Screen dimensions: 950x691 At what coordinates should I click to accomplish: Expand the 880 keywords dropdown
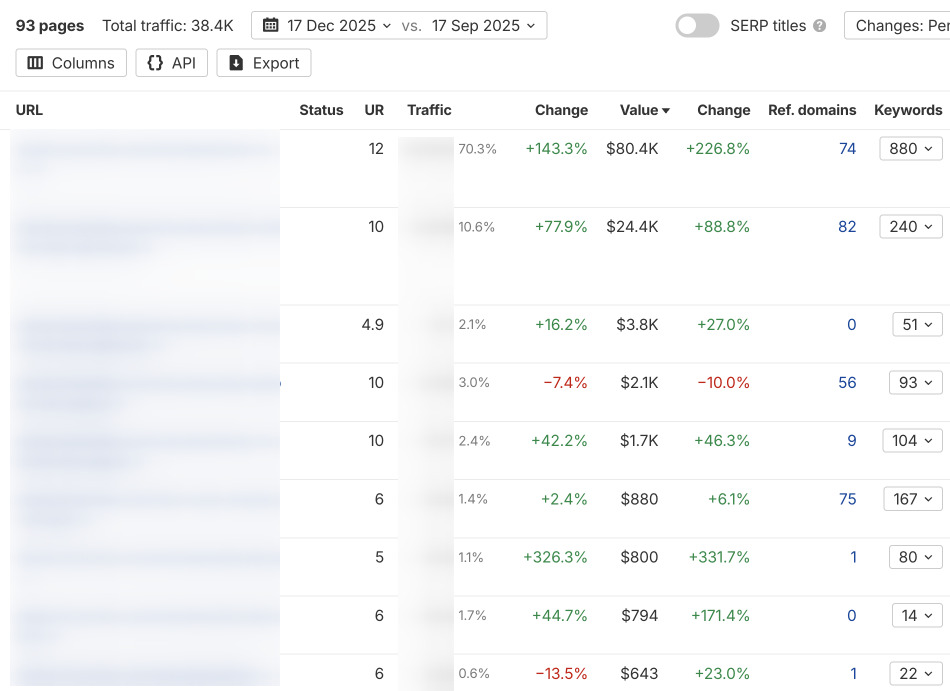(910, 149)
